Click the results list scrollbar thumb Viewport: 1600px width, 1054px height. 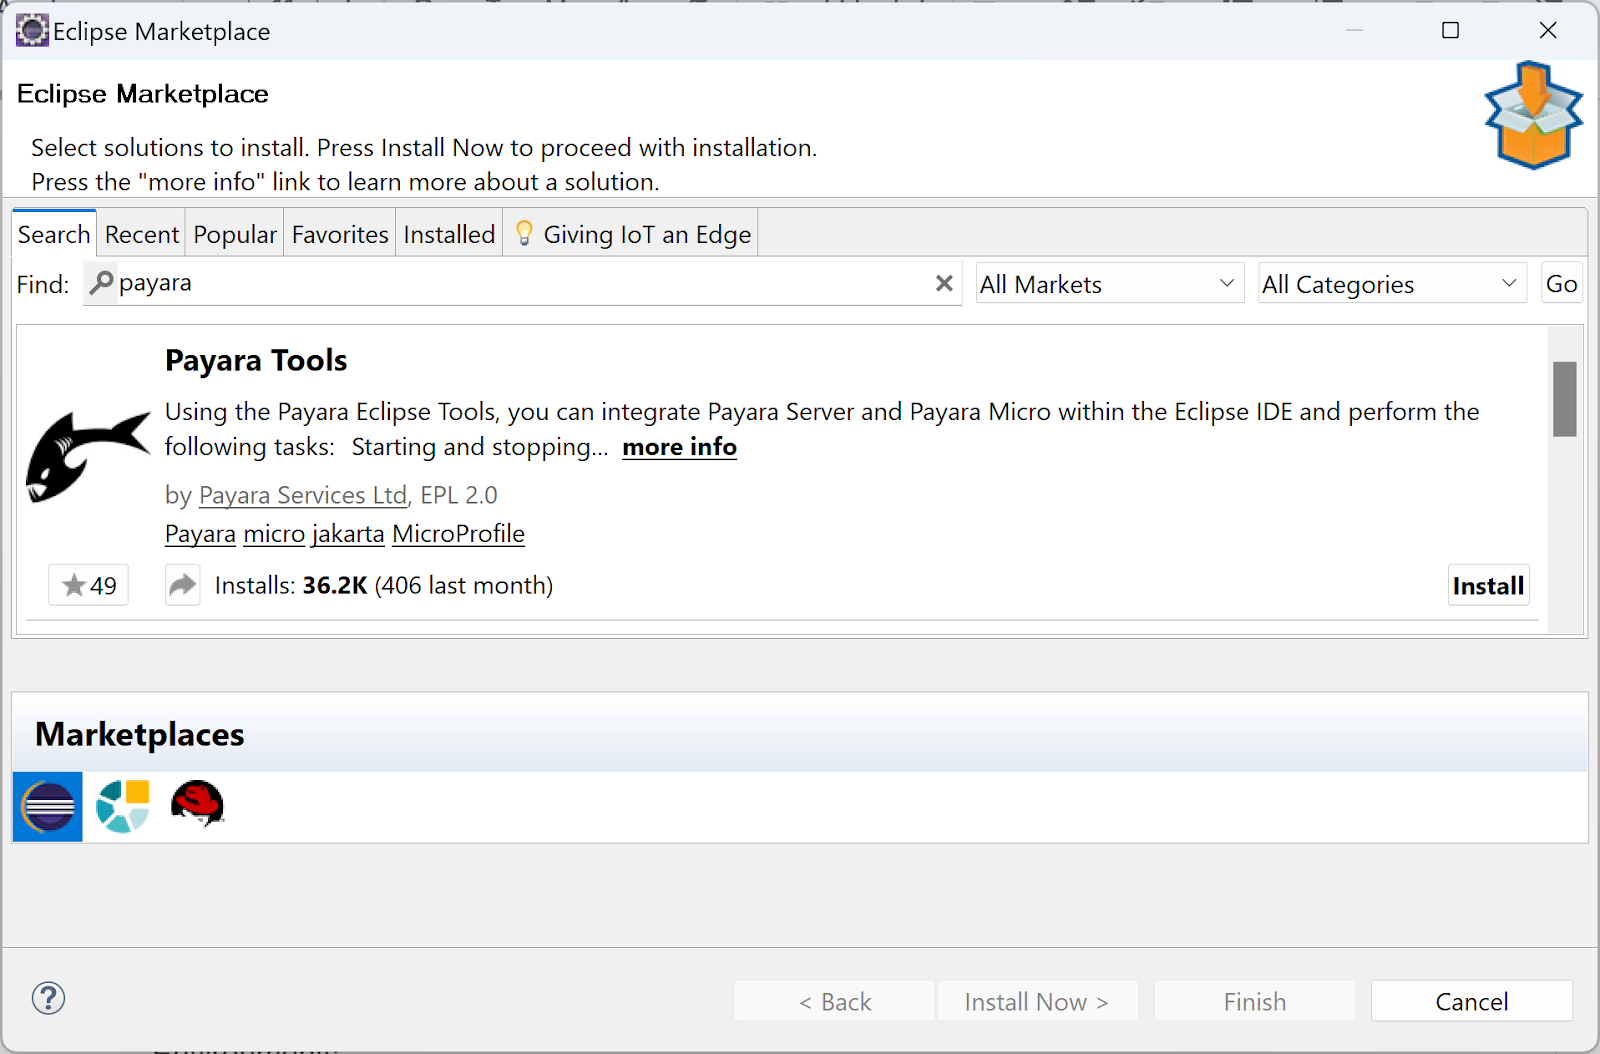(1564, 399)
